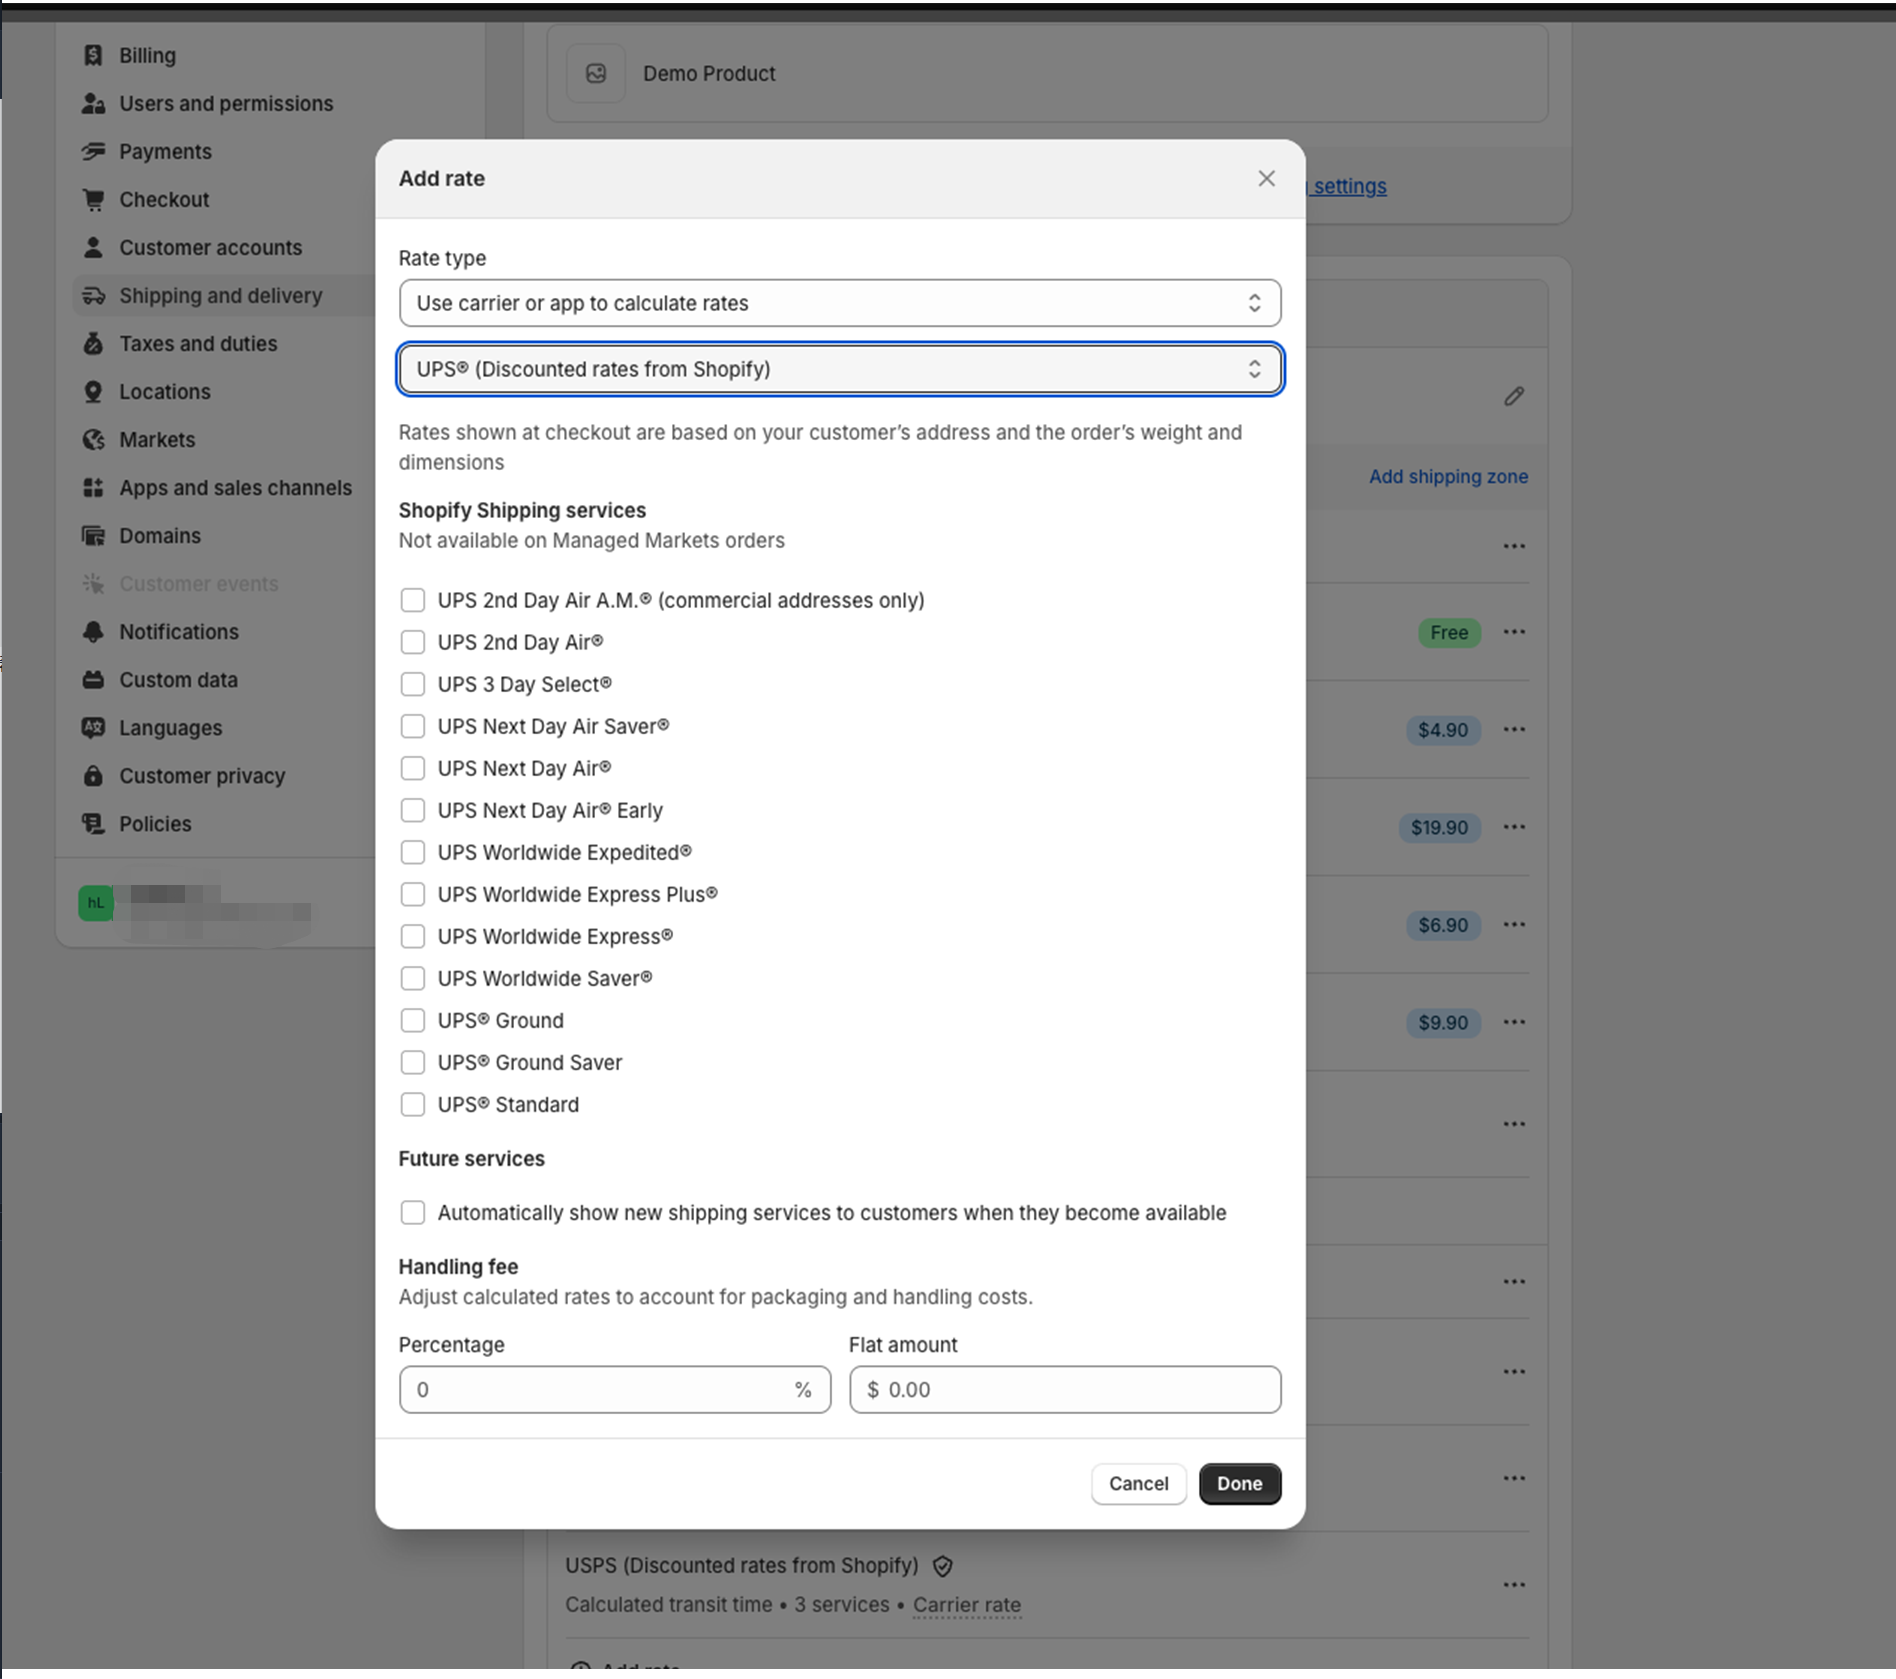Open Markets settings page
This screenshot has width=1896, height=1679.
[157, 439]
